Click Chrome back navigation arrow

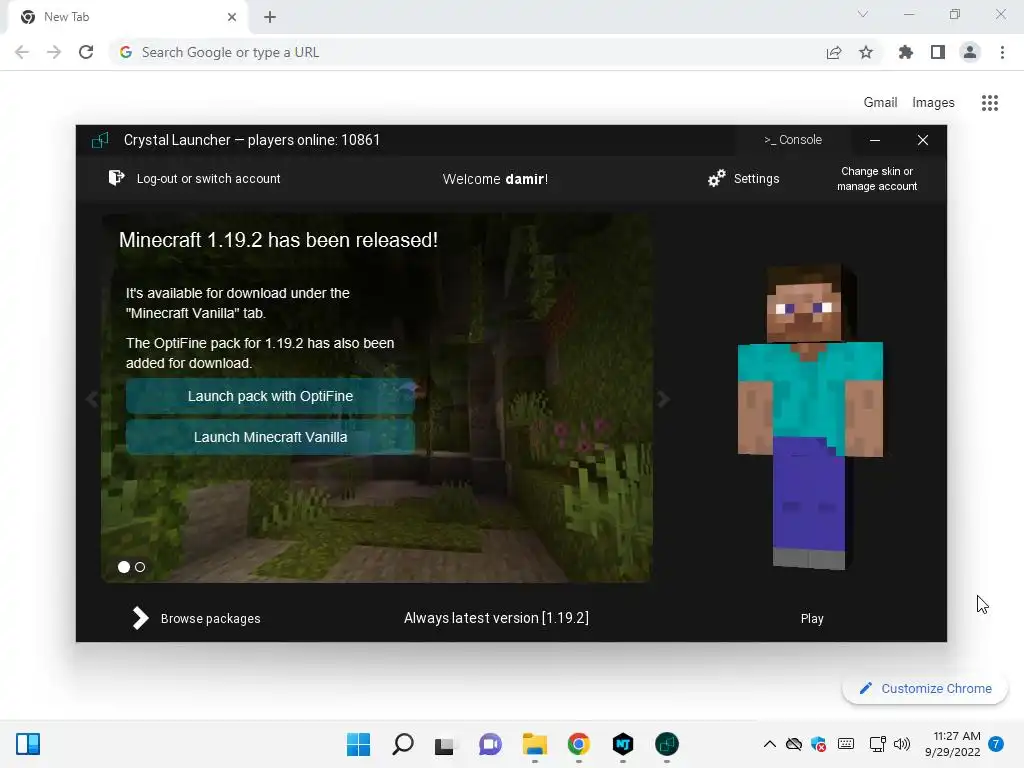22,52
